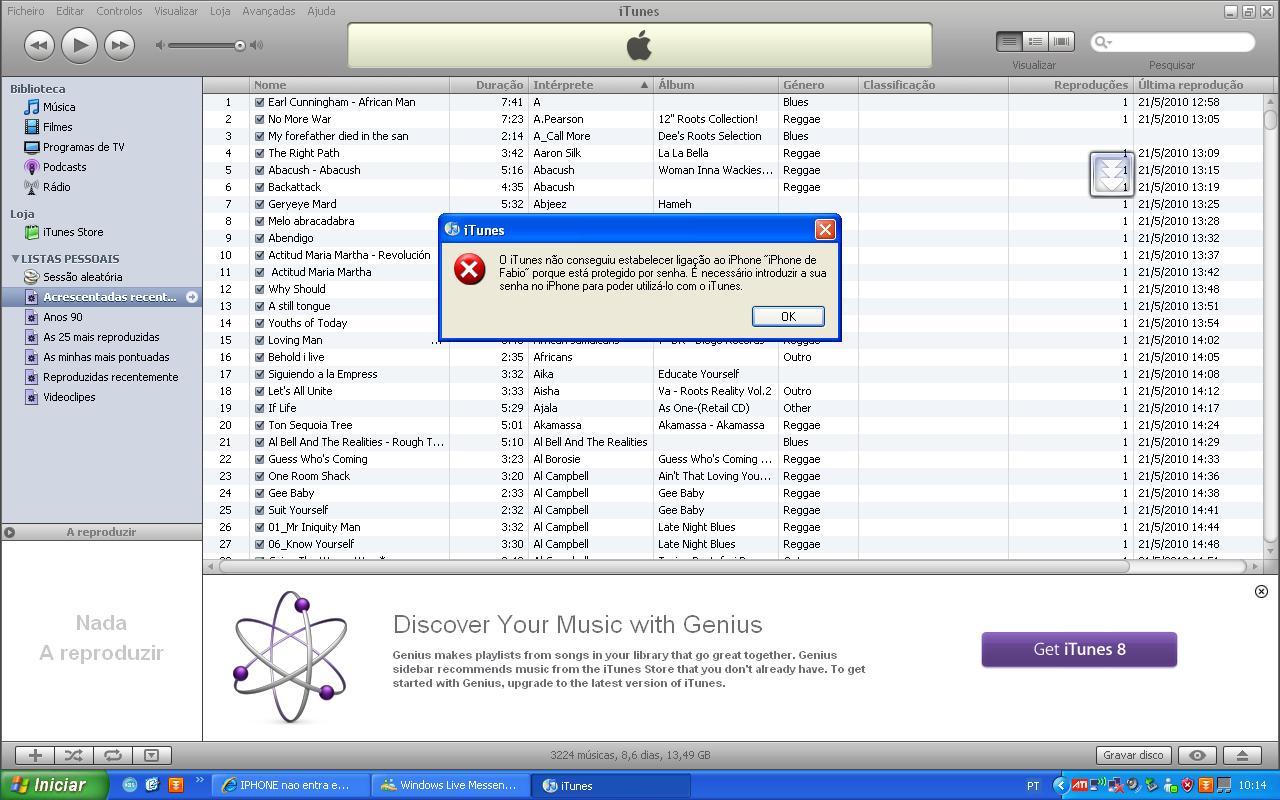
Task: Sort by Género column header
Action: [x=818, y=85]
